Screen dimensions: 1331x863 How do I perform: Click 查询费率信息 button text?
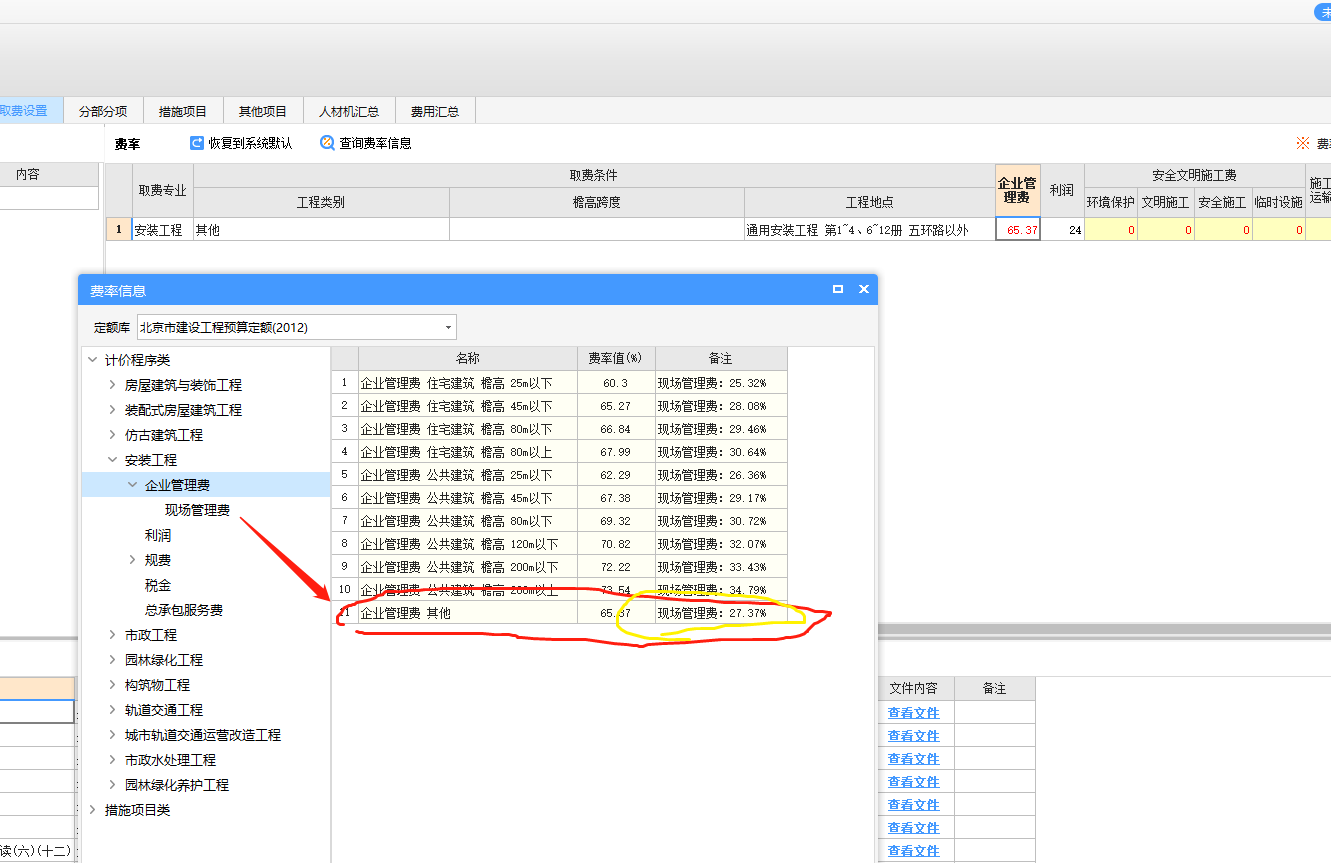(x=375, y=143)
